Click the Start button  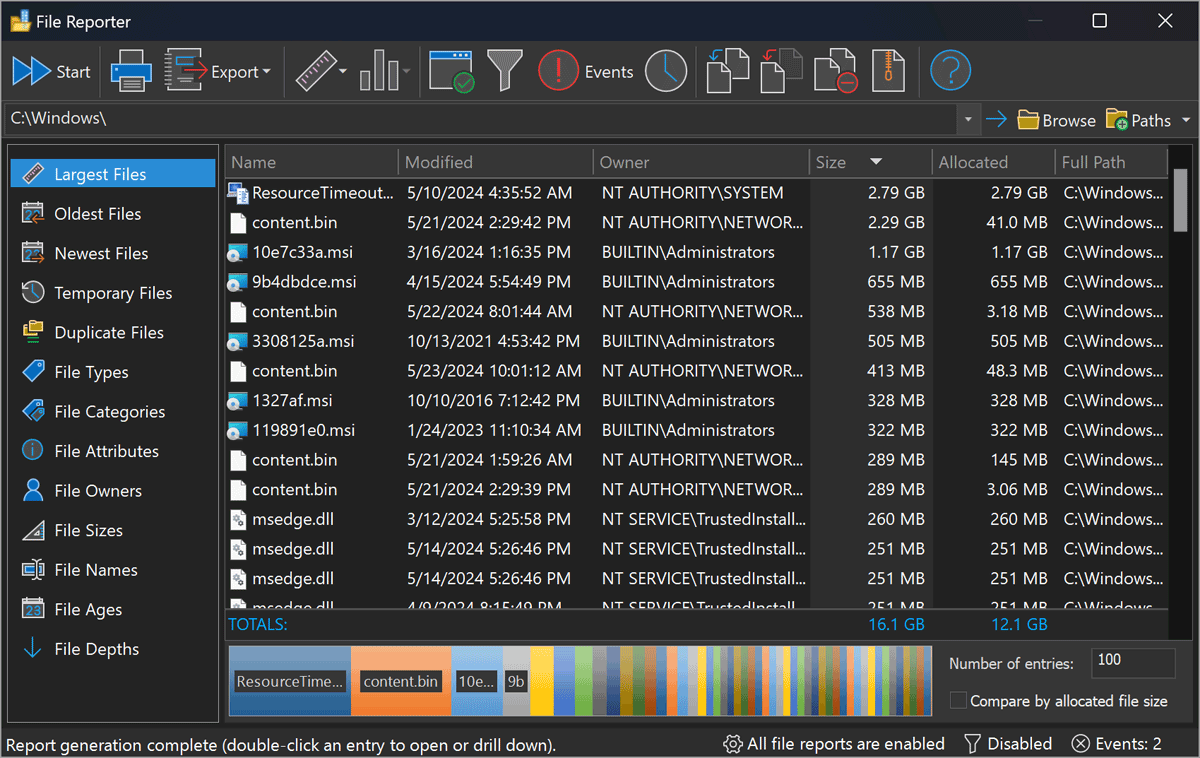[x=51, y=71]
